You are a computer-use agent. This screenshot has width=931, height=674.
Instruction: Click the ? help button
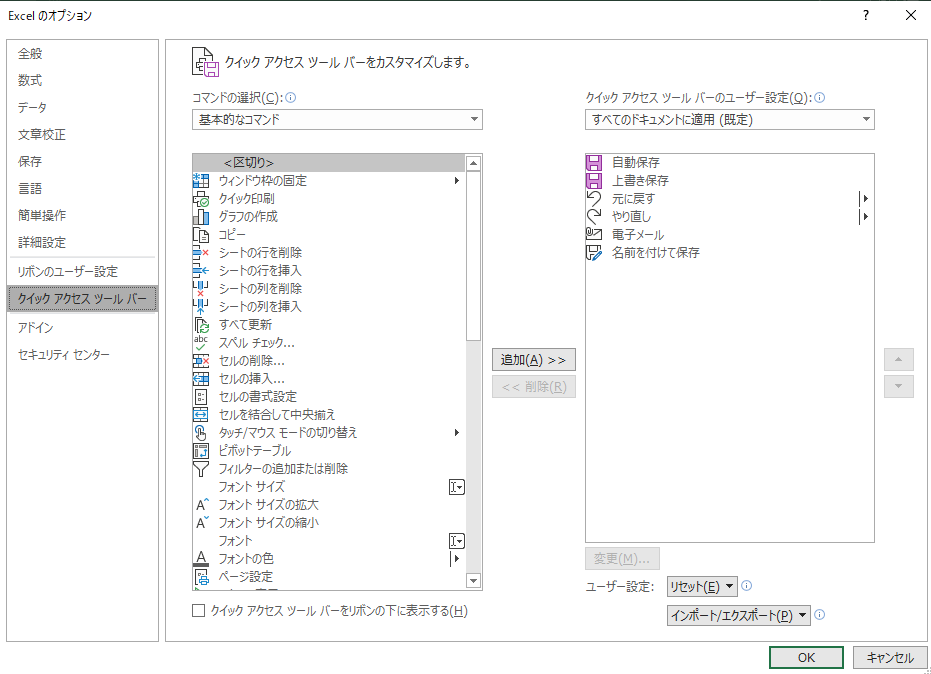[866, 15]
